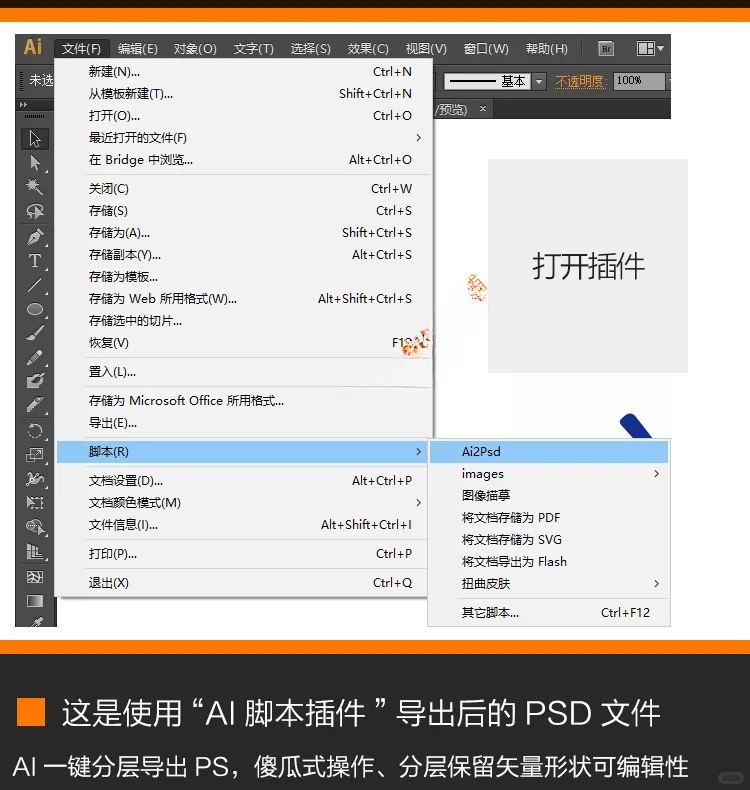Select the Blob Brush tool
Image resolution: width=750 pixels, height=790 pixels.
(x=35, y=381)
